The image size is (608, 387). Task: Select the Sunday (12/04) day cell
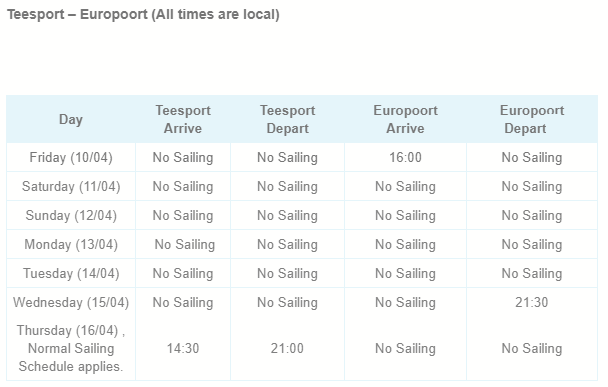pyautogui.click(x=71, y=216)
